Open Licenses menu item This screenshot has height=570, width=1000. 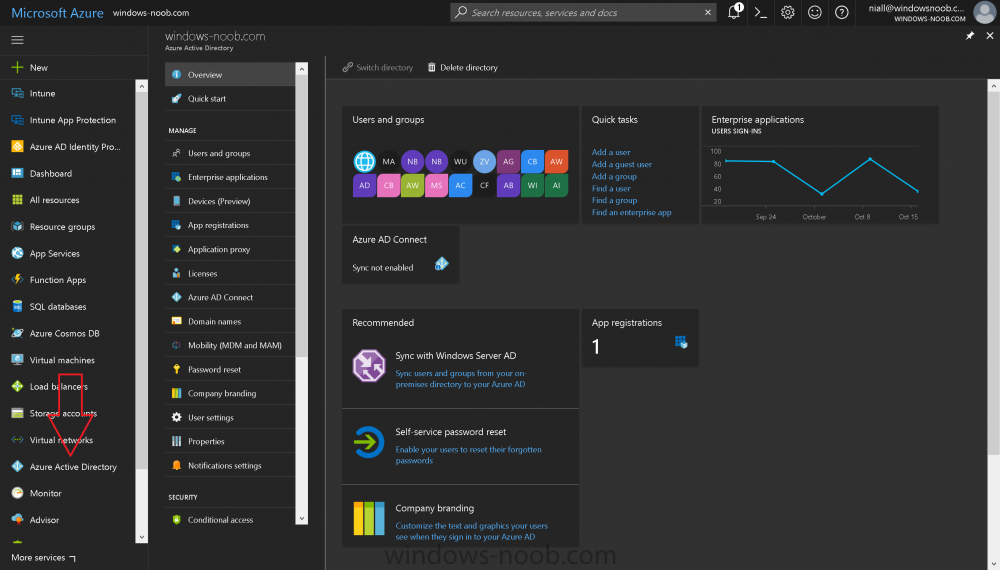click(x=230, y=274)
